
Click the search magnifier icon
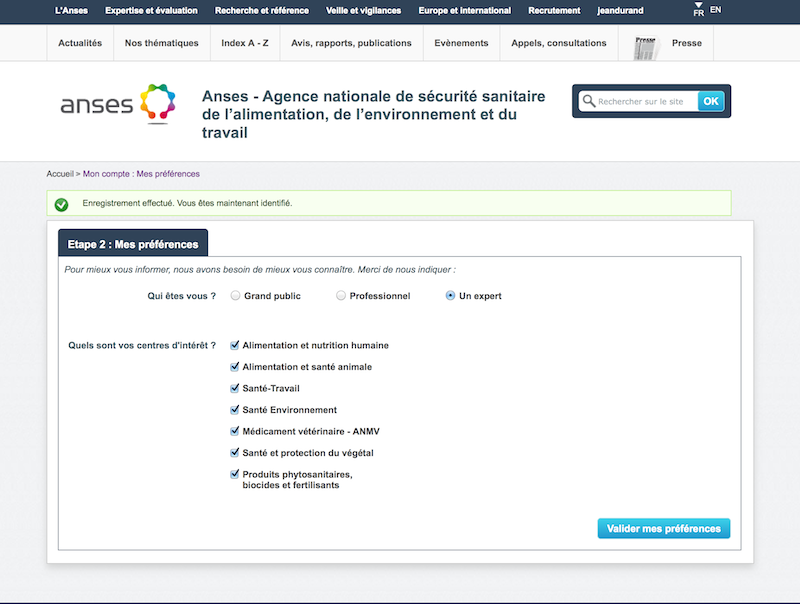tap(588, 101)
